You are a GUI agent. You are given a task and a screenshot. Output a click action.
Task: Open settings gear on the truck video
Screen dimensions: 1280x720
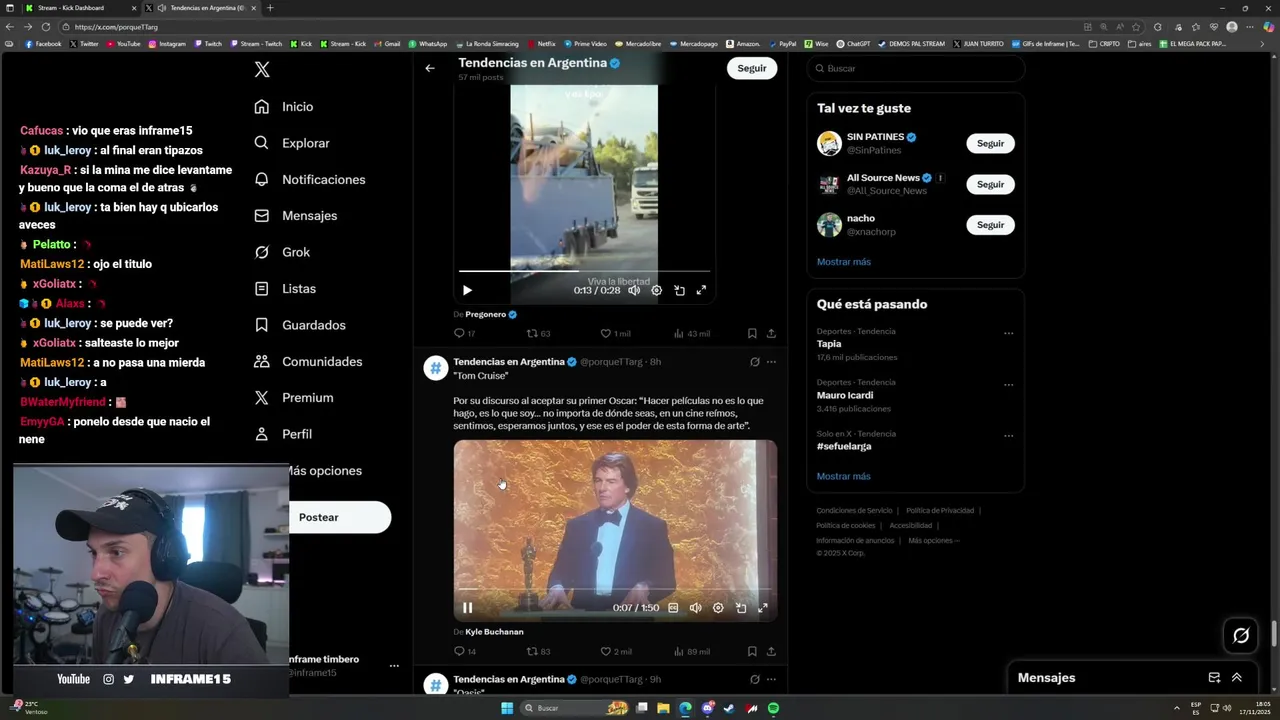coord(656,290)
